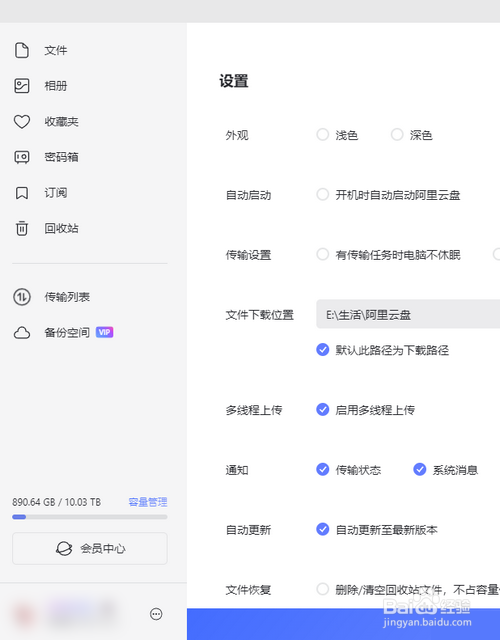
Task: Select the 浅色 light appearance radio
Action: (322, 135)
